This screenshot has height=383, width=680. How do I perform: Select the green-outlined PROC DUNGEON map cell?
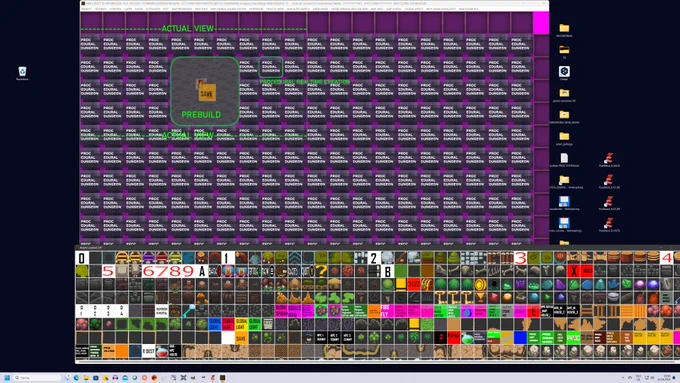coord(271,67)
